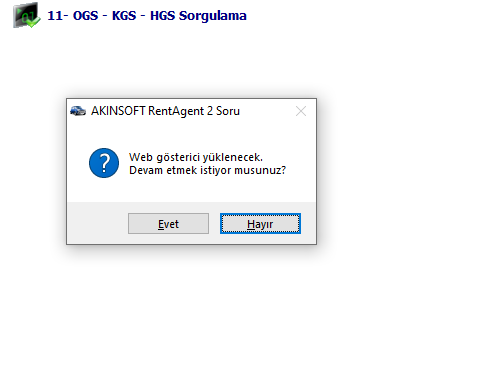Click the empty title bar space before the X
This screenshot has height=366, width=485.
click(267, 111)
